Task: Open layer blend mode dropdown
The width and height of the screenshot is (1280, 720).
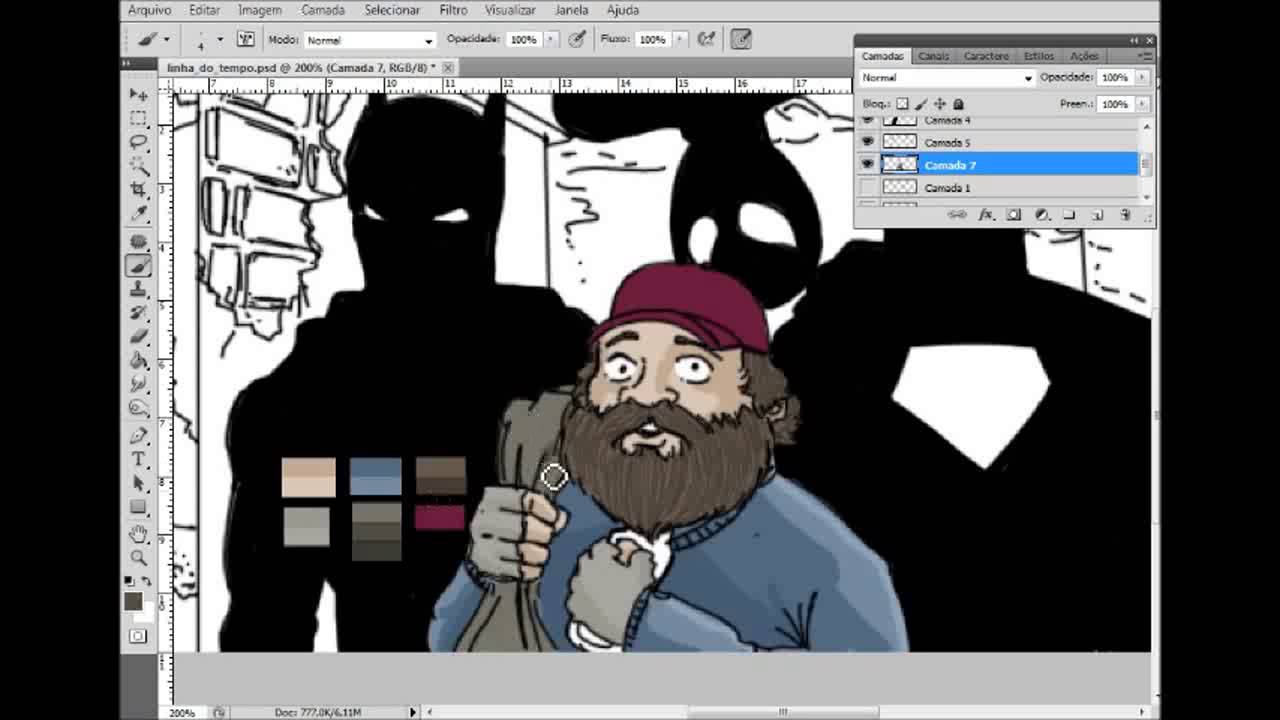Action: (947, 77)
